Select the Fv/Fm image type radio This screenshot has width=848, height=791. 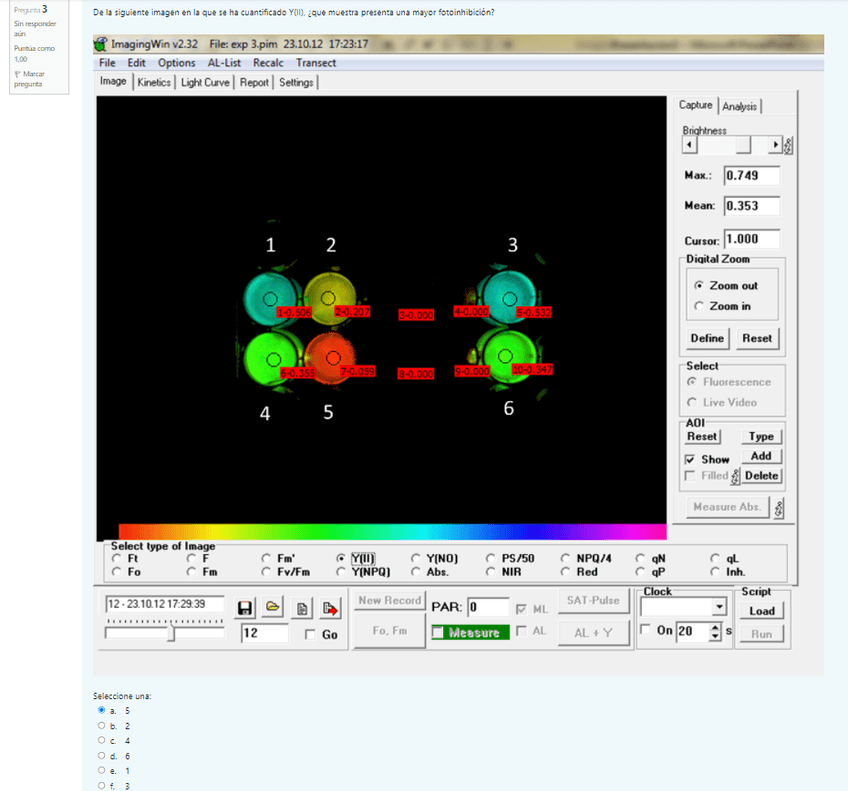(x=267, y=572)
